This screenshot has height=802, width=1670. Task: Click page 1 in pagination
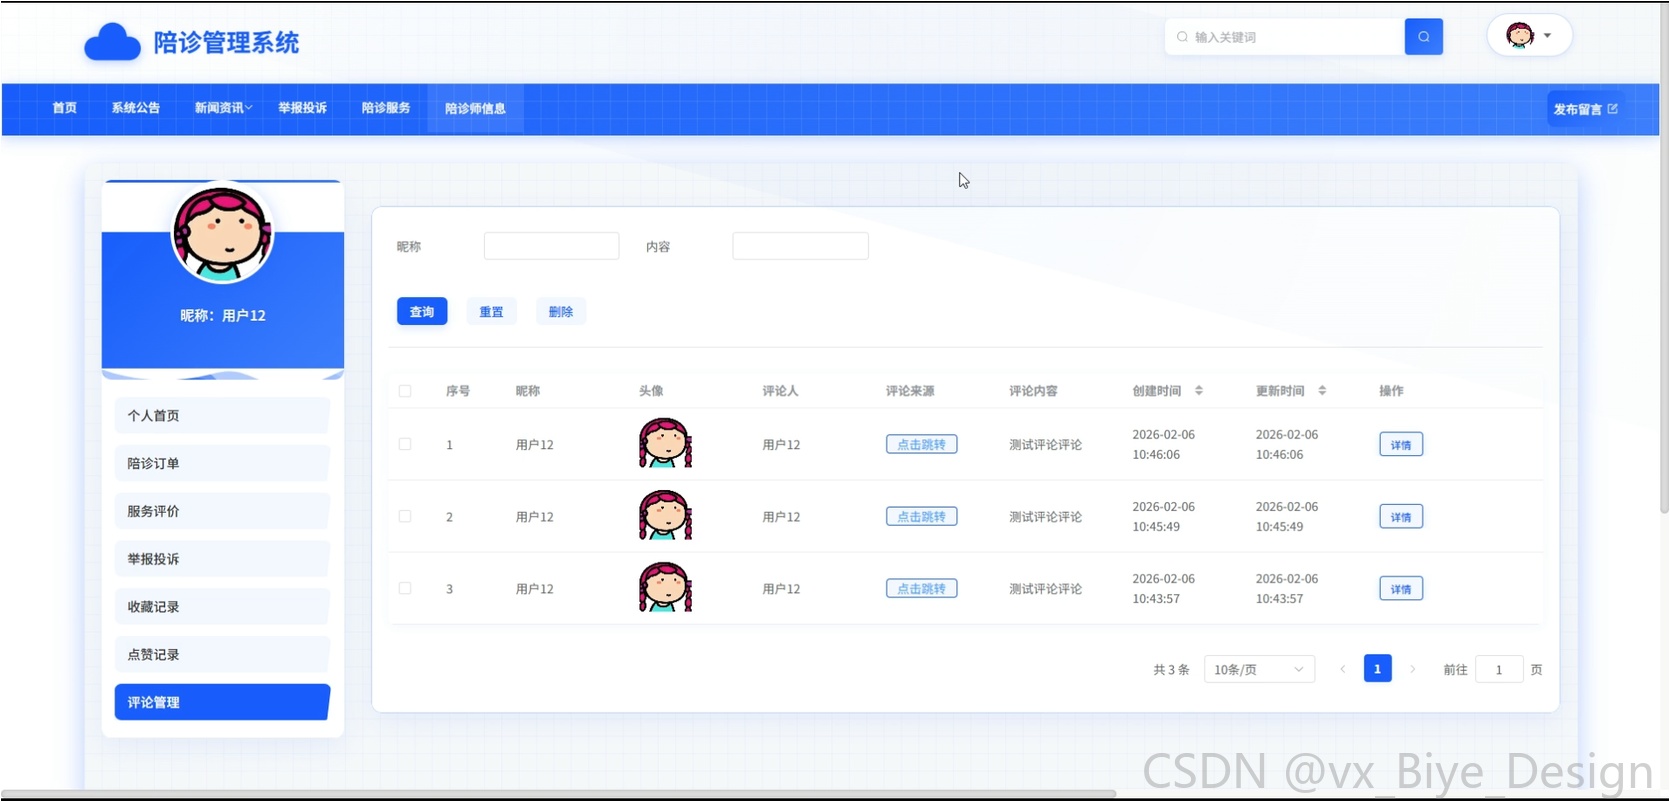click(1377, 669)
